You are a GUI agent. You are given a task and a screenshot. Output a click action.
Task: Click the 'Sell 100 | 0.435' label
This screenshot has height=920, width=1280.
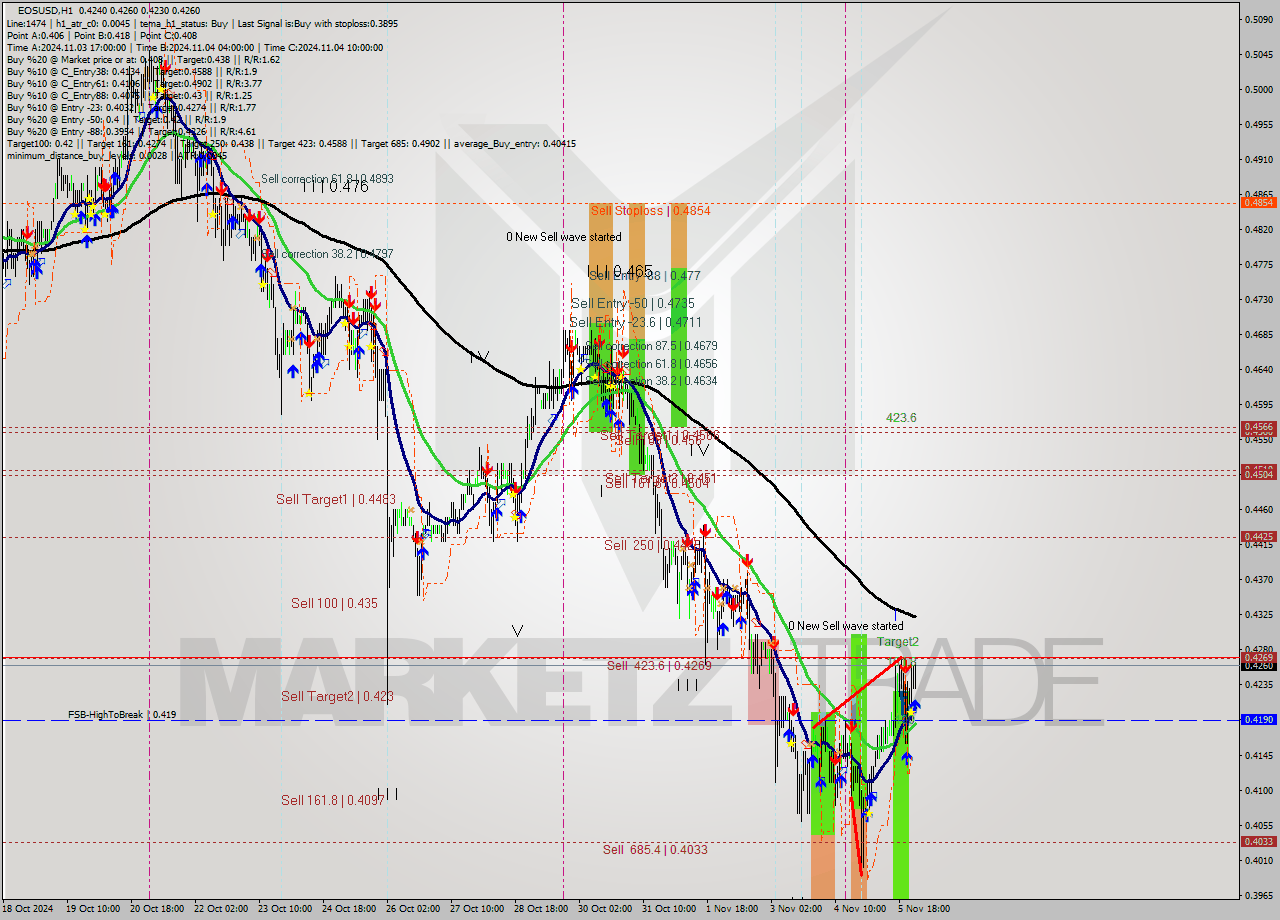point(334,603)
